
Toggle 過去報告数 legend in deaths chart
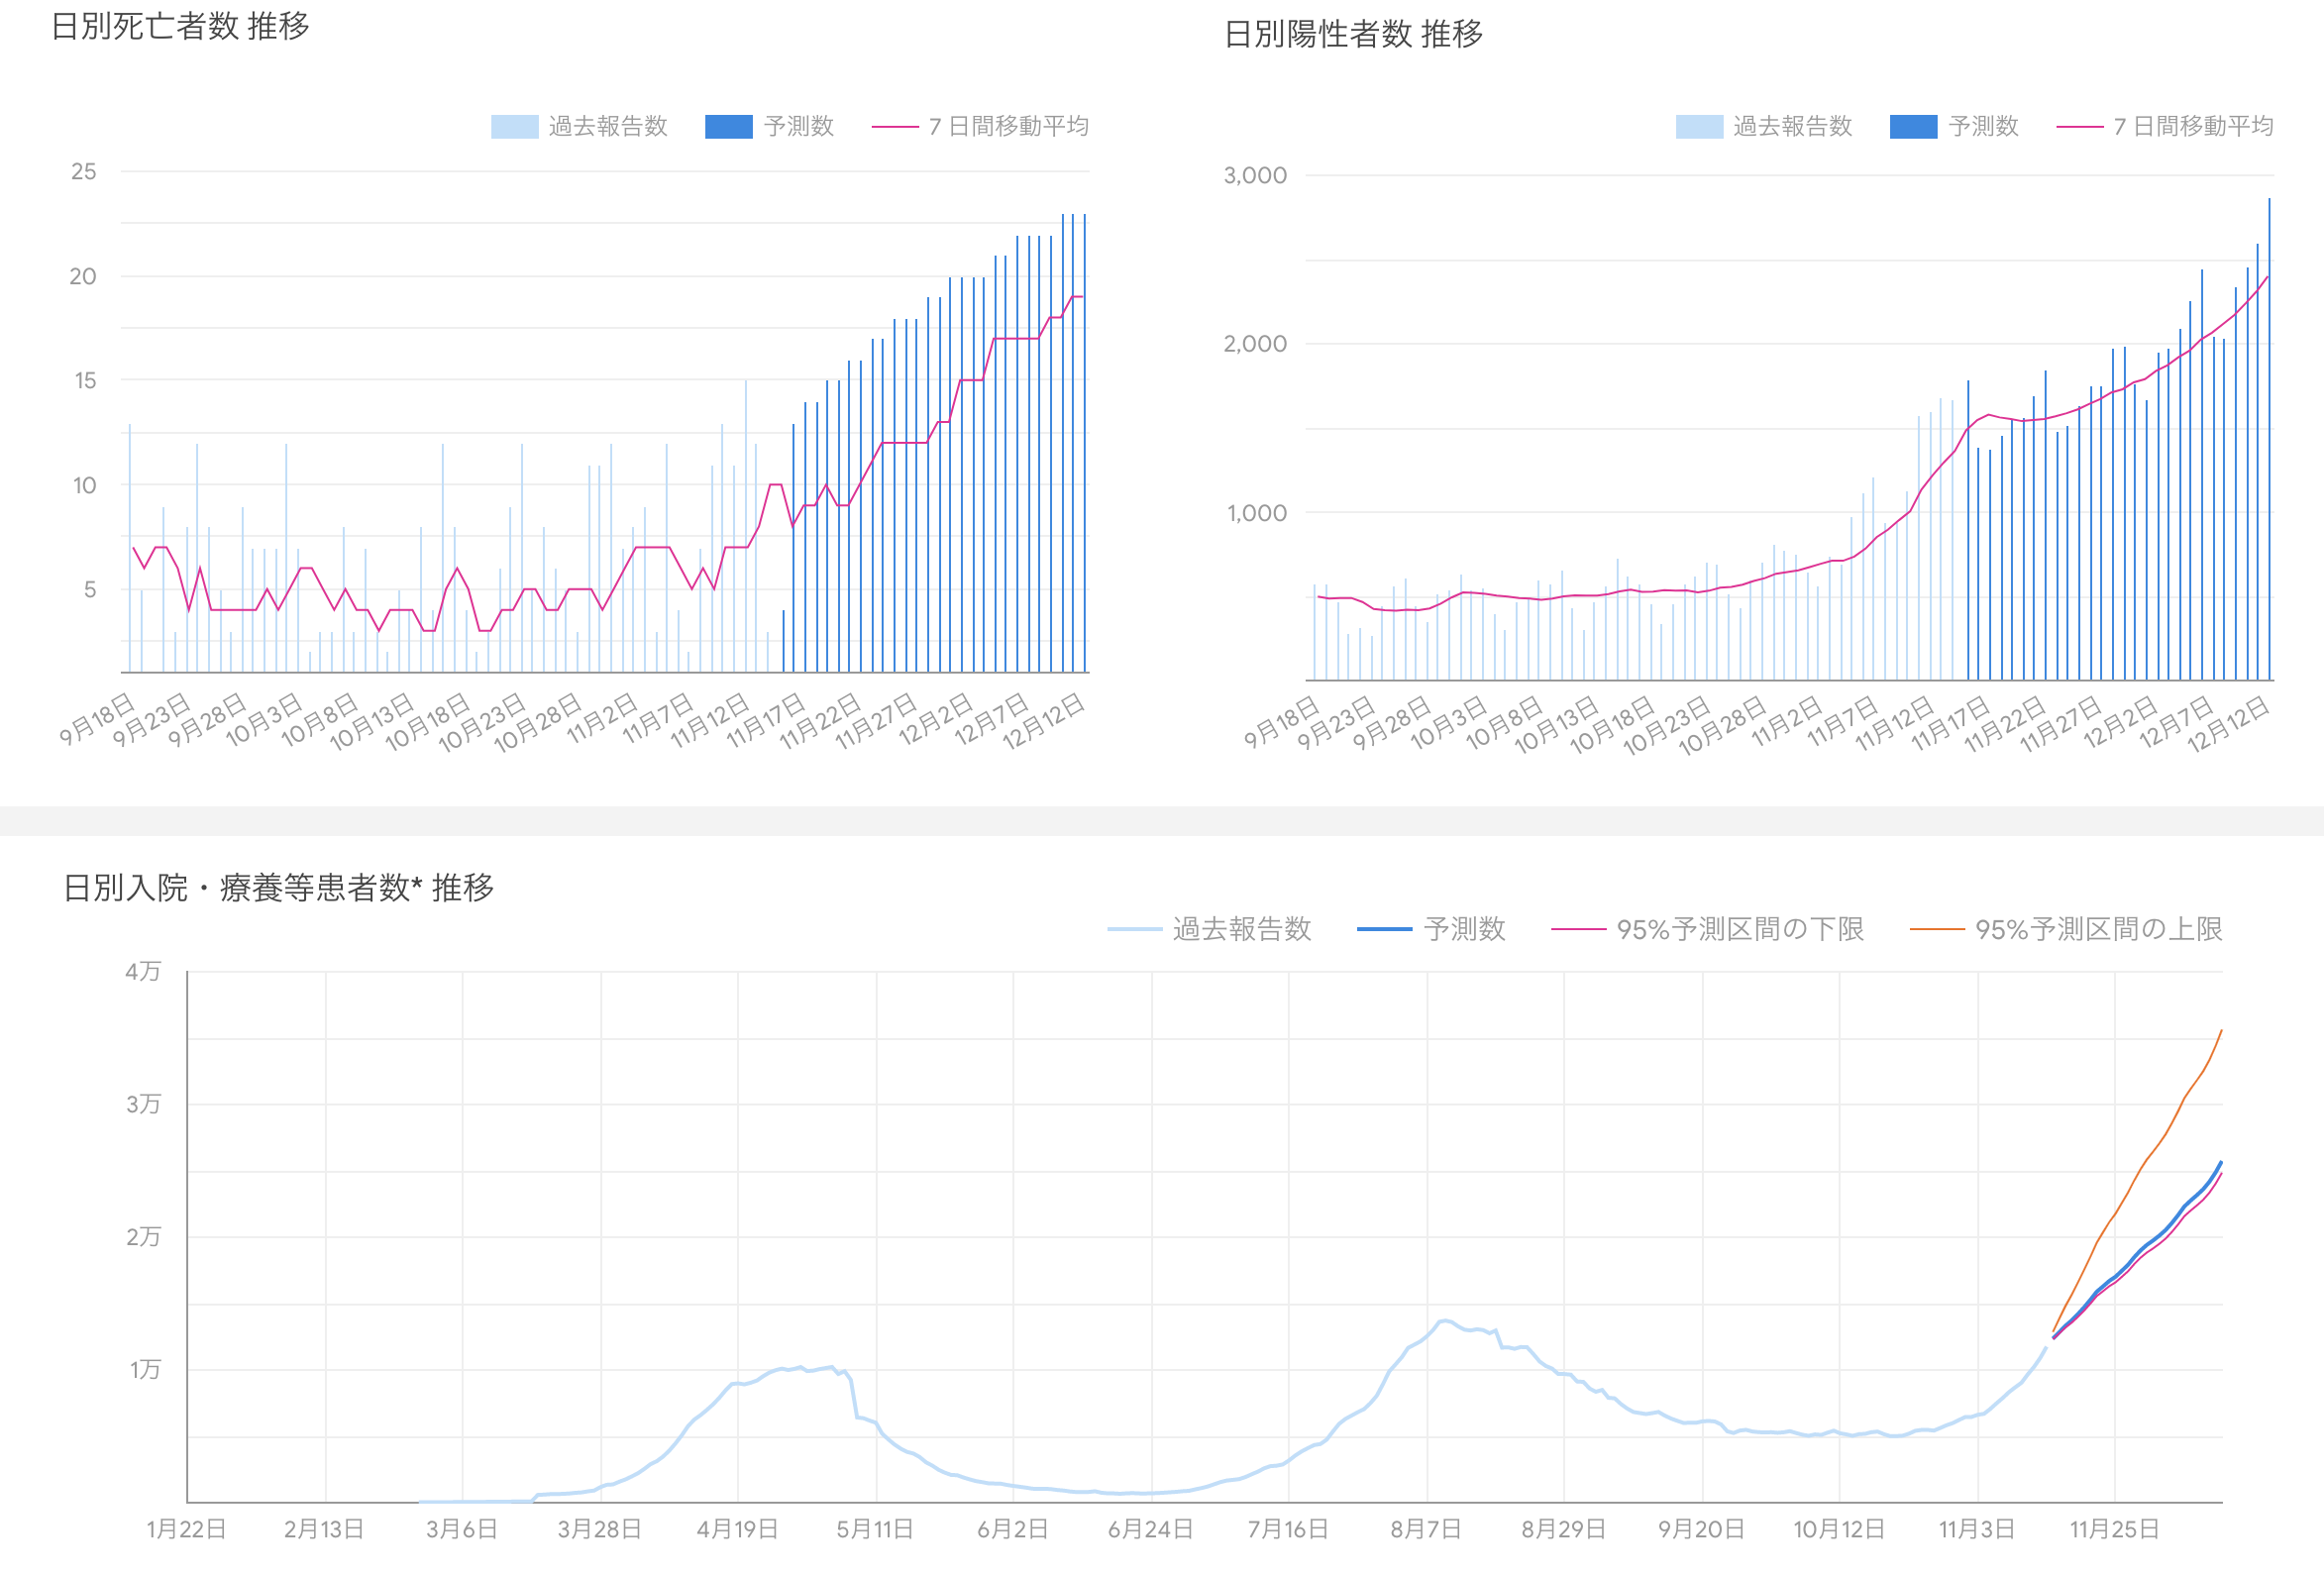[x=579, y=126]
